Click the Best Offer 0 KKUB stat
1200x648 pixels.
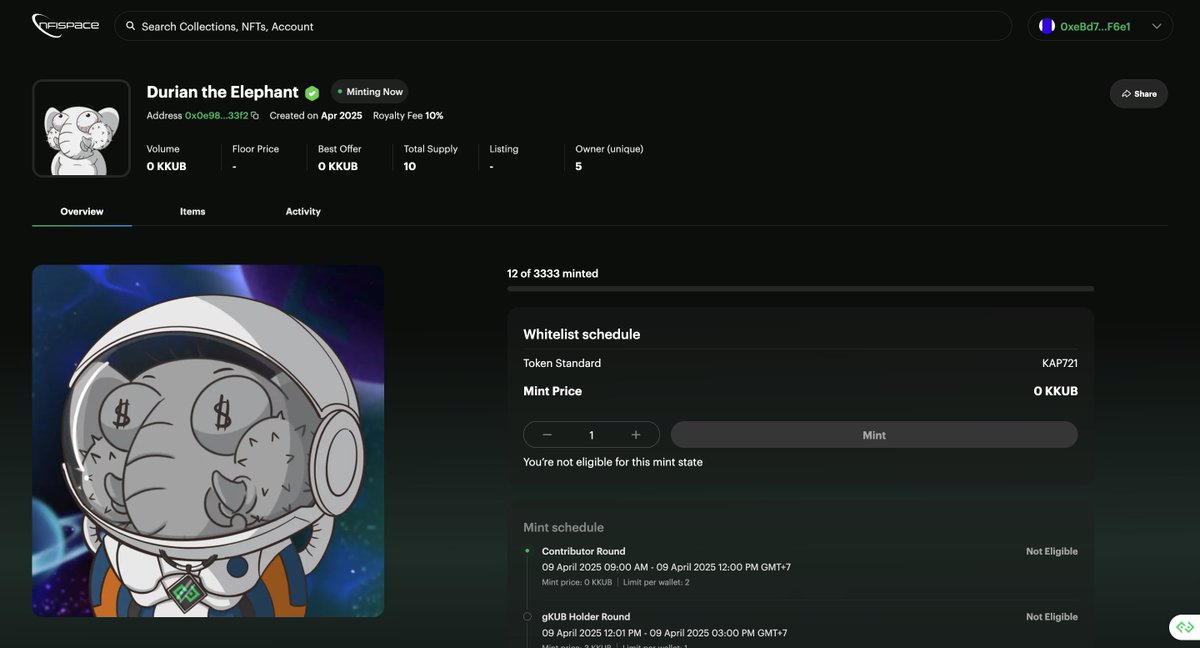point(340,158)
